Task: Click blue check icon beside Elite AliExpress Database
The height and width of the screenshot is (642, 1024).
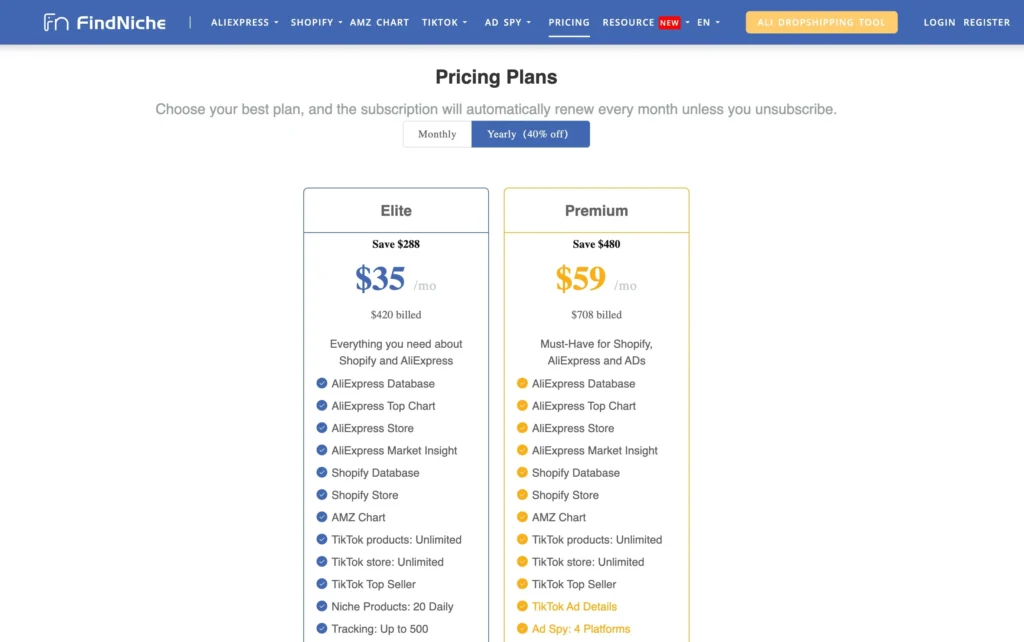Action: pos(322,383)
